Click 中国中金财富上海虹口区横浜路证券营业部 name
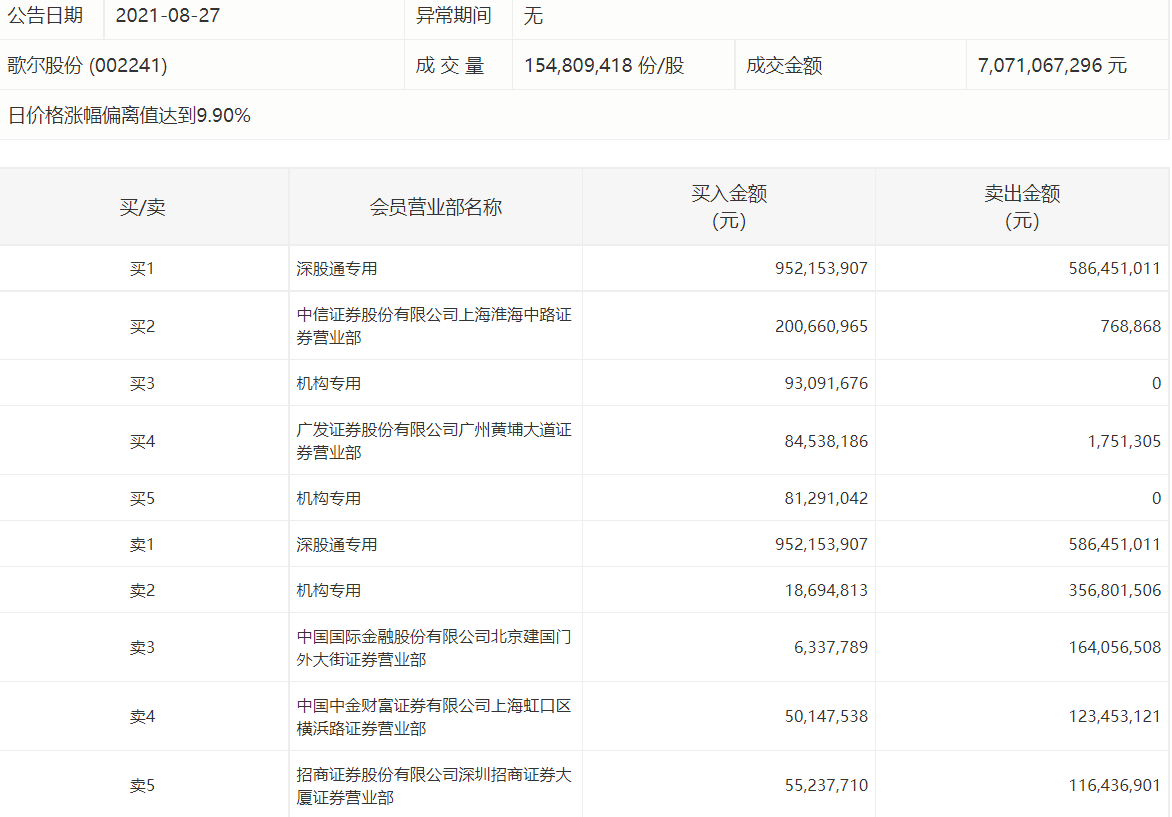This screenshot has height=817, width=1172. click(x=434, y=717)
